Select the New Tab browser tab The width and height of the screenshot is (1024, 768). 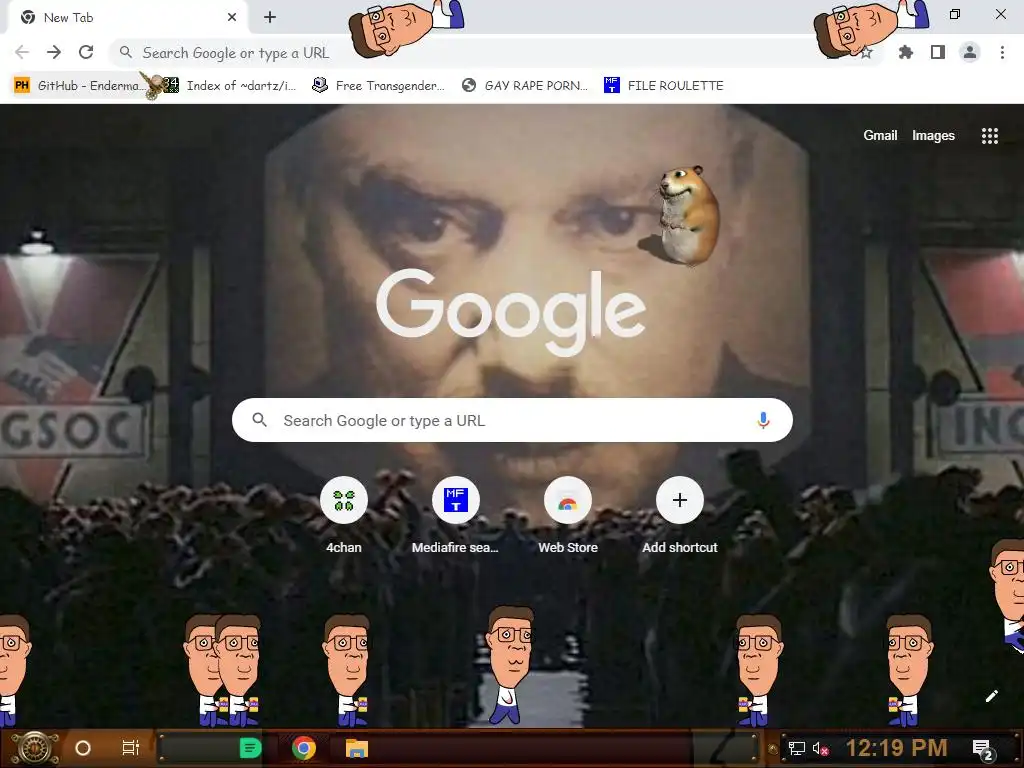click(x=129, y=18)
